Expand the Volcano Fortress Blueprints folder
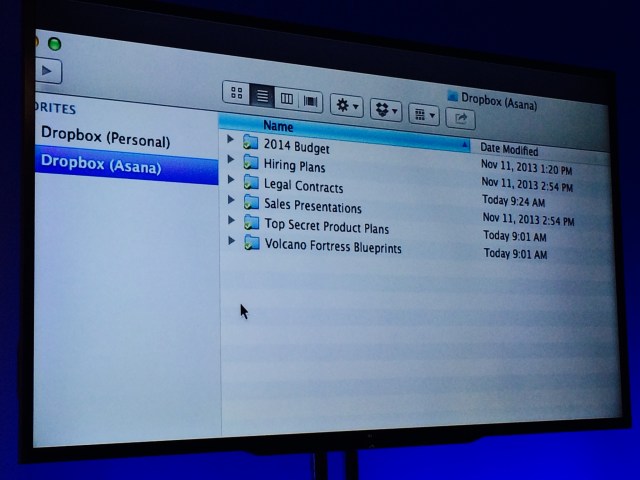This screenshot has width=640, height=480. 232,241
